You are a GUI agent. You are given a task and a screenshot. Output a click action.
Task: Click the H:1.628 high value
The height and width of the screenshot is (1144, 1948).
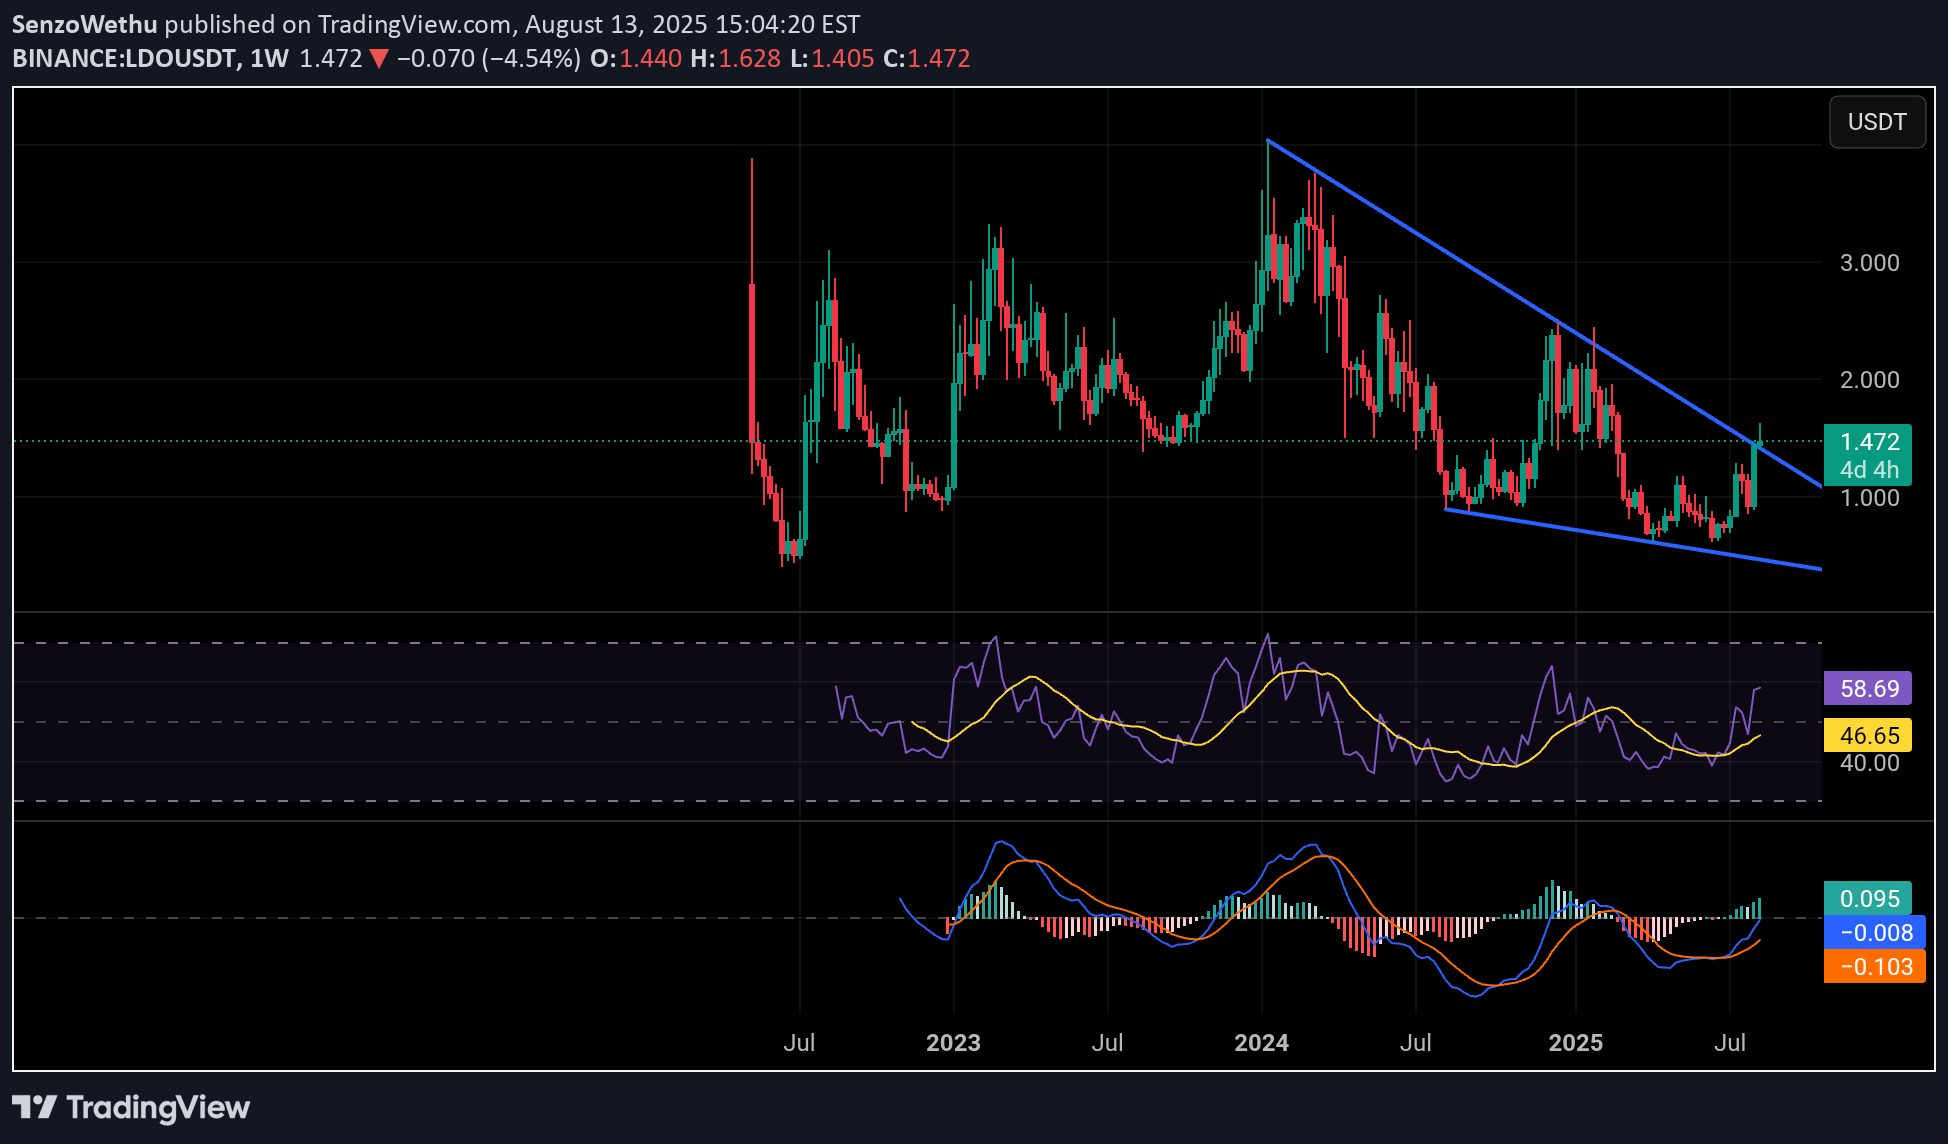click(x=735, y=58)
